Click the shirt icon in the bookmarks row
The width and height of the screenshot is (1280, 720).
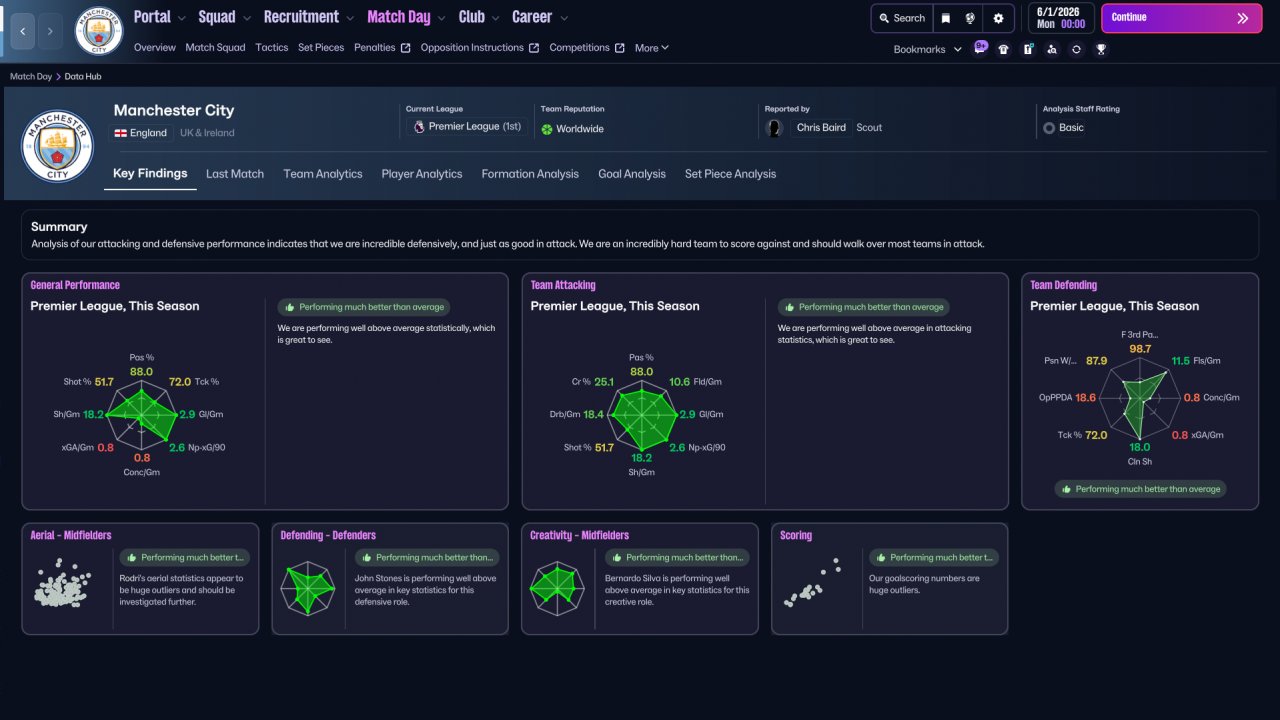coord(1004,49)
